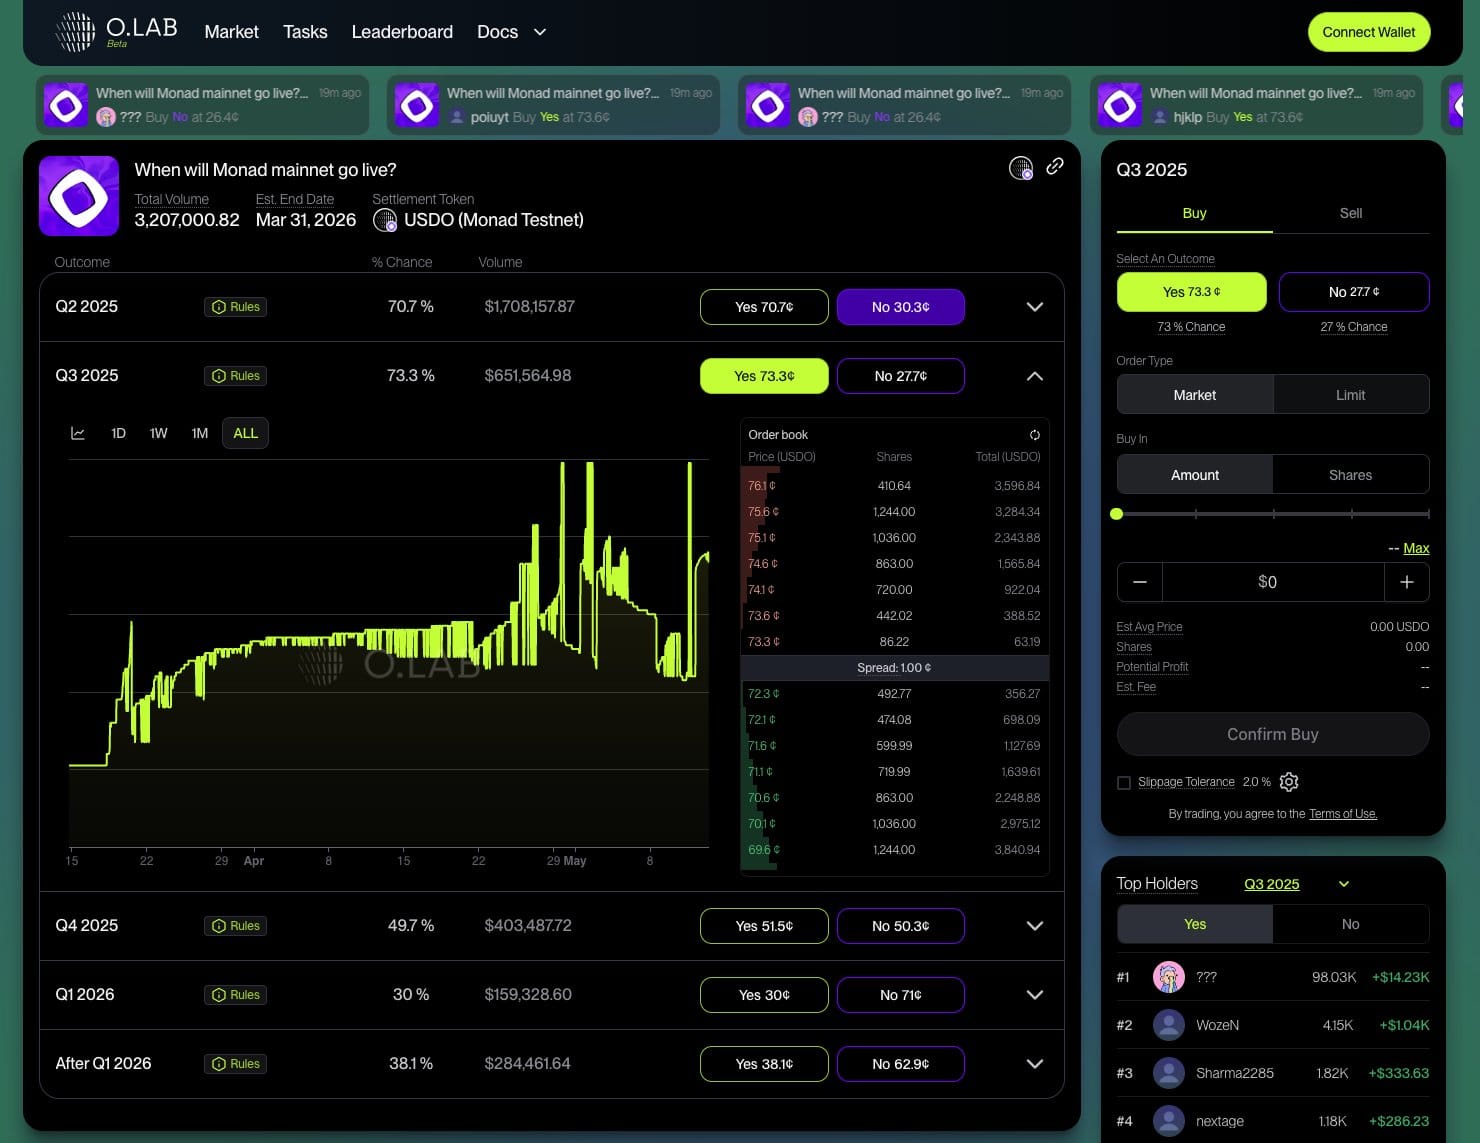This screenshot has width=1480, height=1143.
Task: Click the chart line type icon
Action: [x=78, y=433]
